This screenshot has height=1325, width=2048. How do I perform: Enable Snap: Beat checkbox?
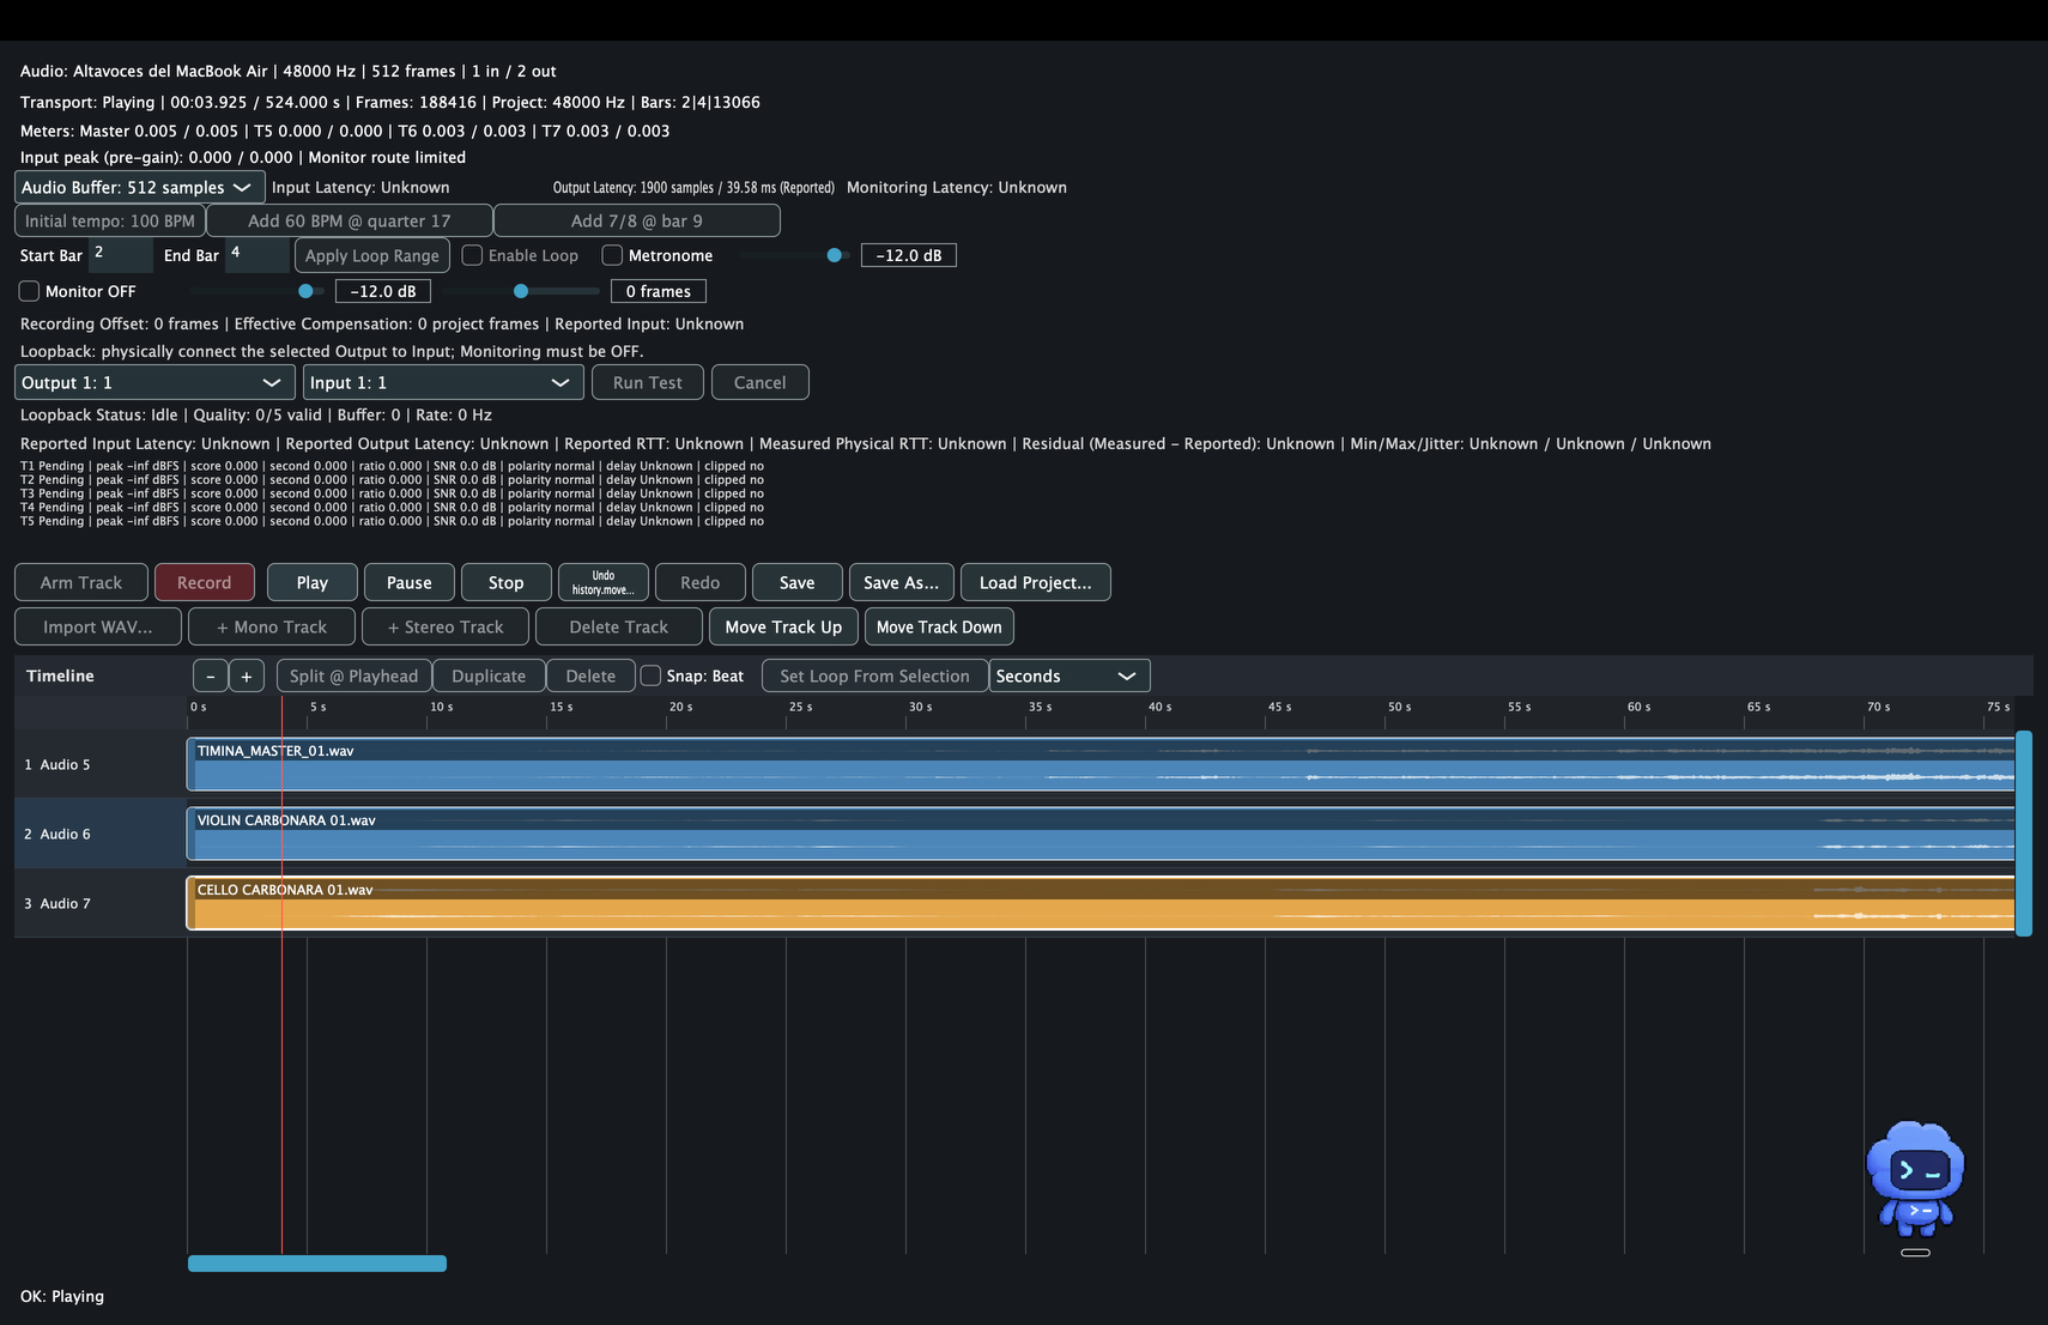650,676
